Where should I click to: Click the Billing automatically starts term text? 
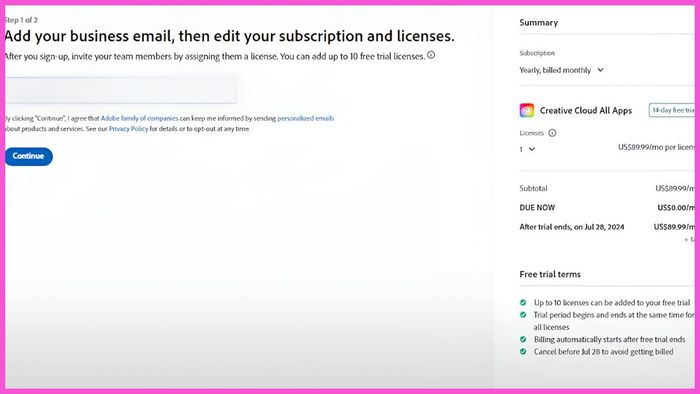pos(609,339)
